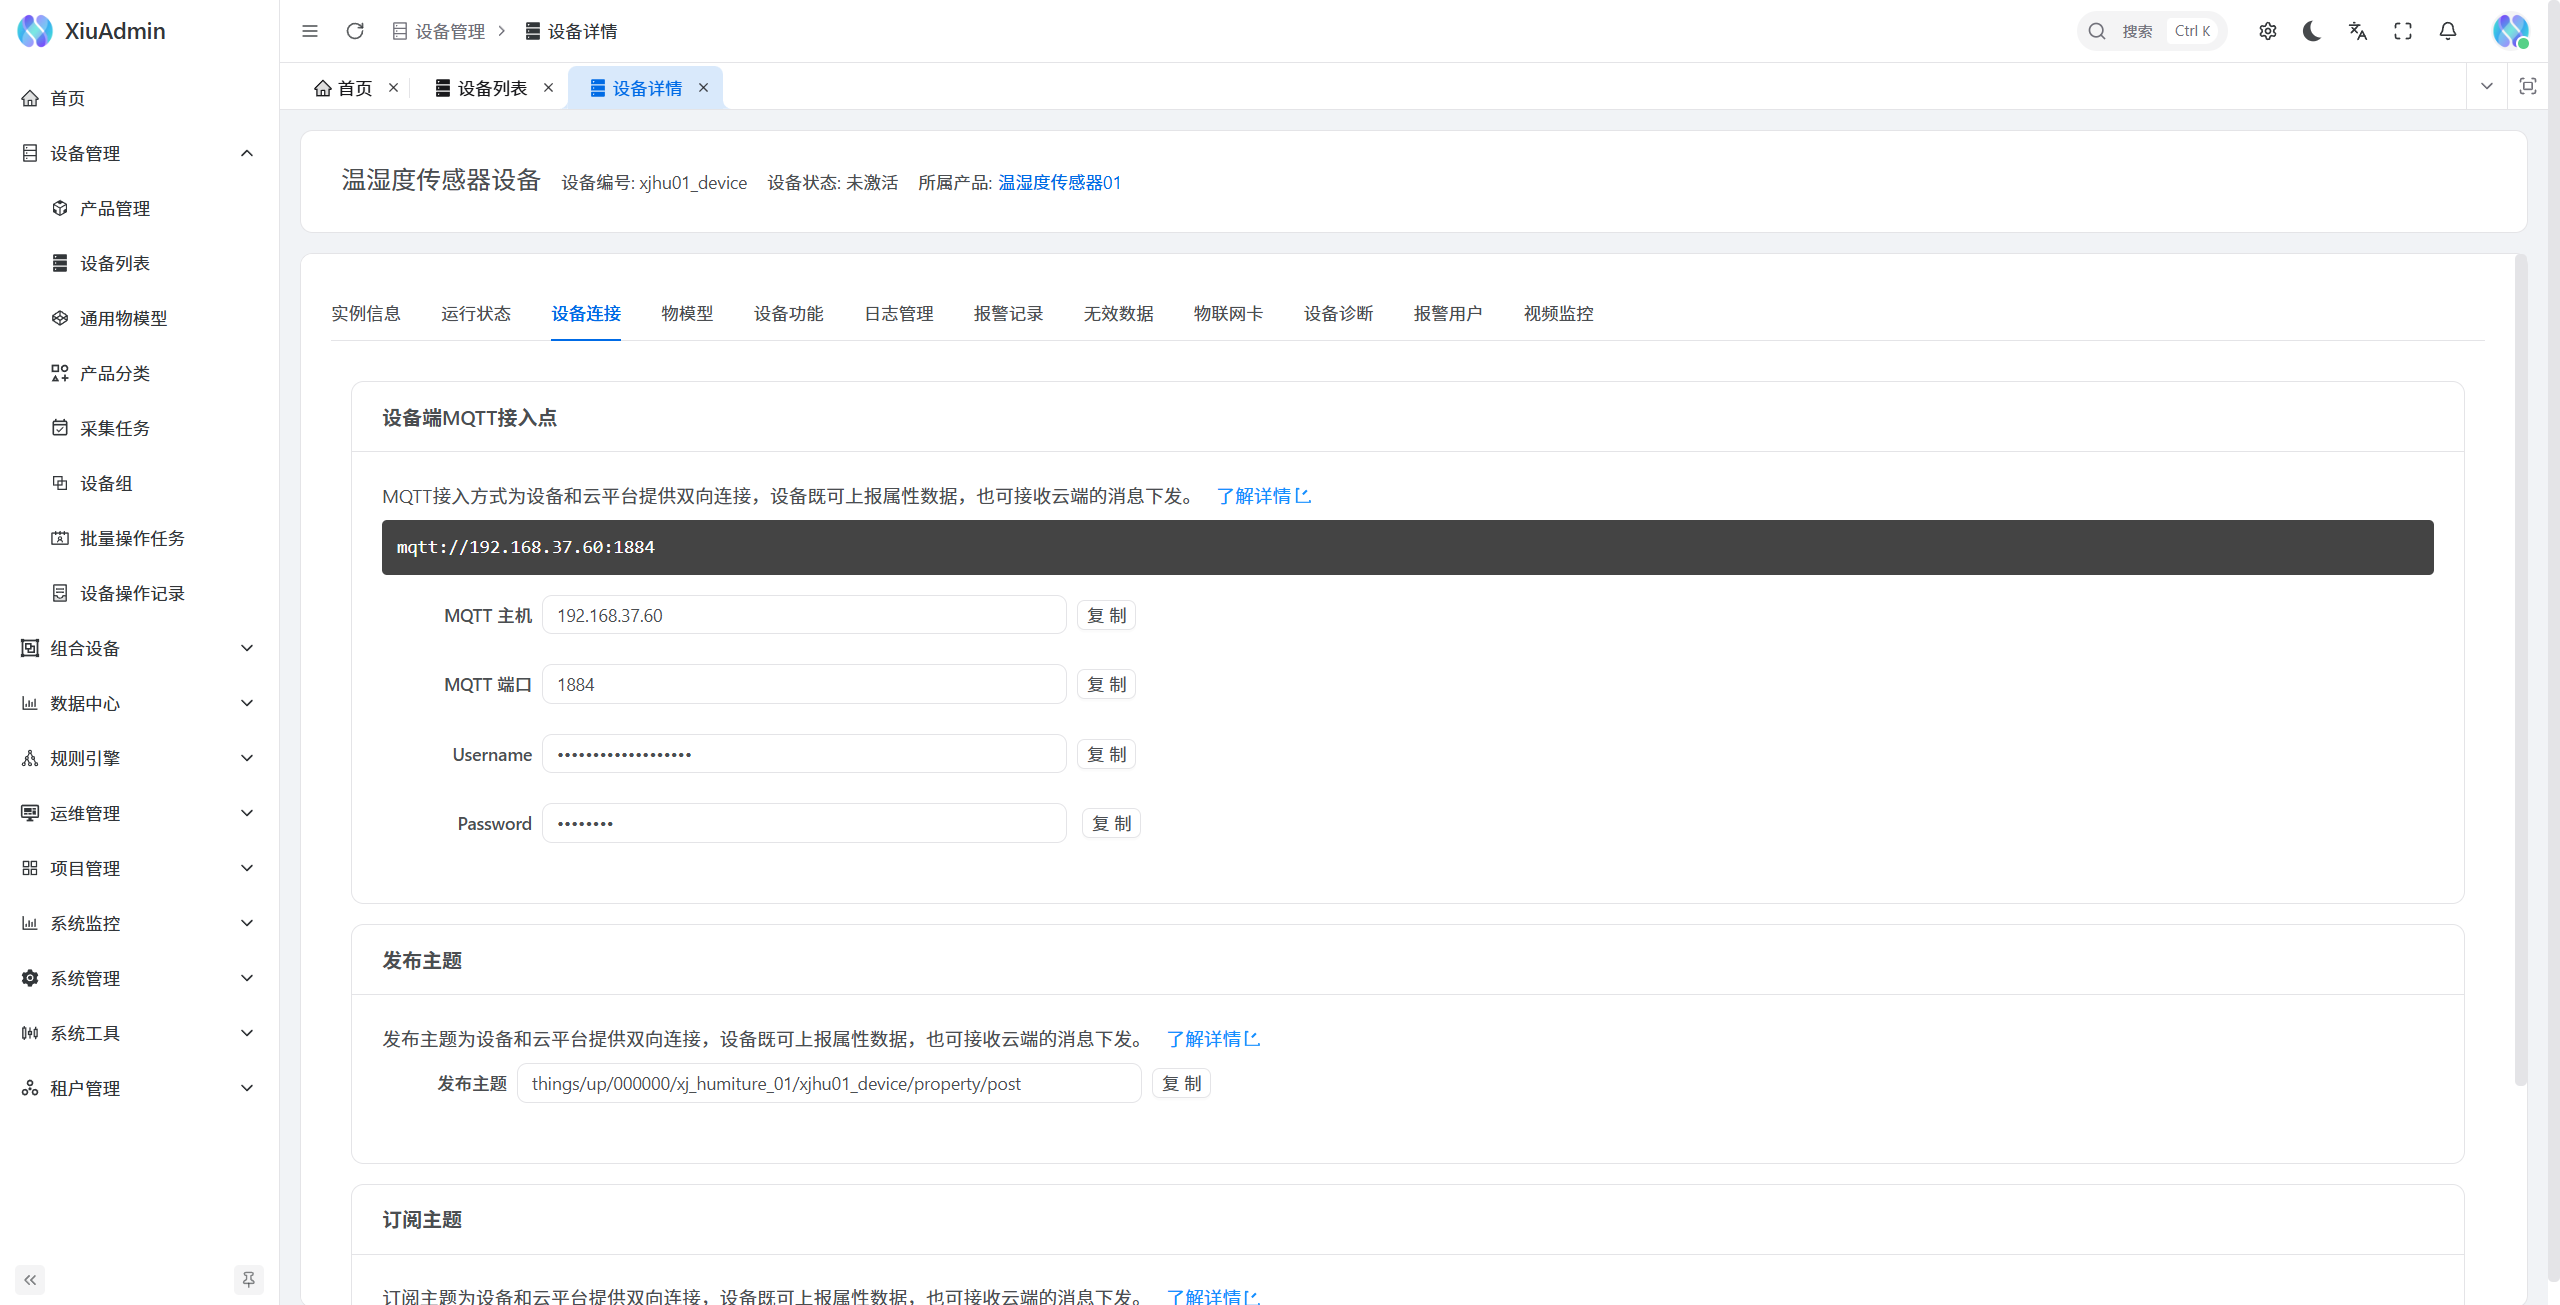Screen dimensions: 2560x1305
Task: Copy the MQTT 主机 value
Action: pos(1106,615)
